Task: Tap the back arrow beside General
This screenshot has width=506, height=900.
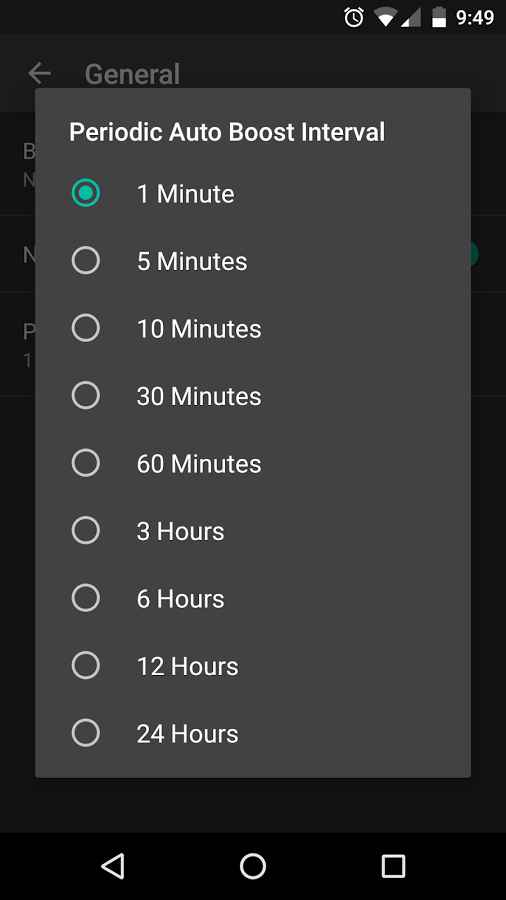Action: click(40, 73)
